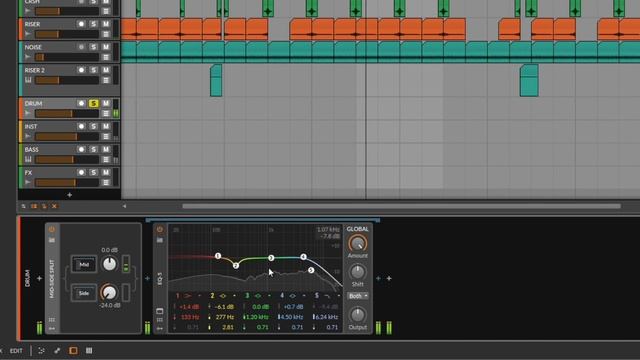Switch to the EDIT panel tab
640x360 pixels.
point(16,351)
